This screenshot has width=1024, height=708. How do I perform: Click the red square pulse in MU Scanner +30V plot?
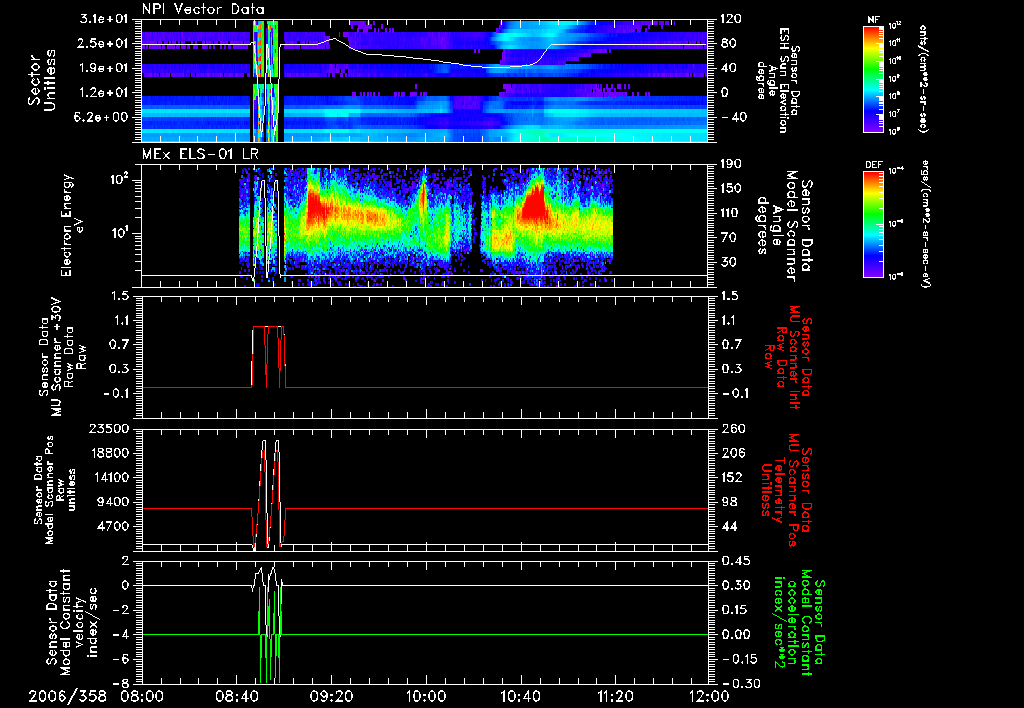tap(268, 356)
